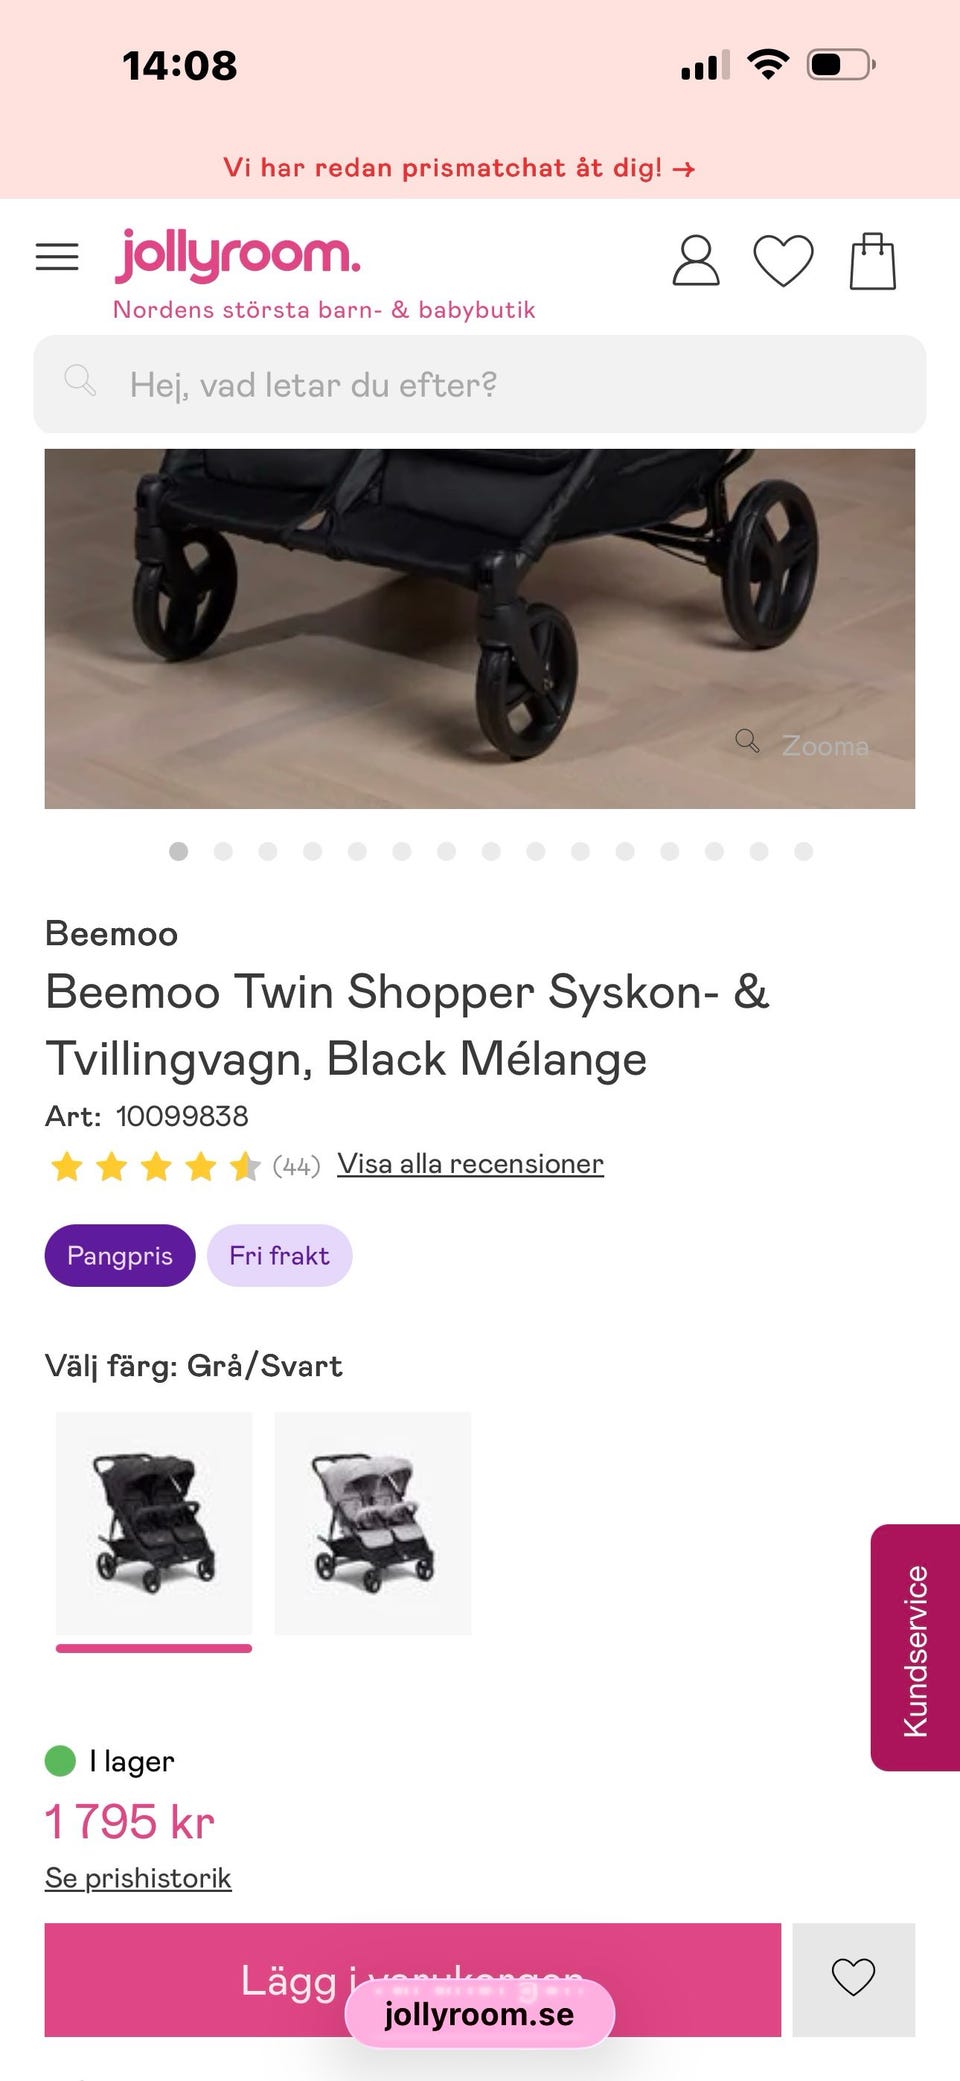
Task: Go to second image carousel dot
Action: [x=223, y=851]
